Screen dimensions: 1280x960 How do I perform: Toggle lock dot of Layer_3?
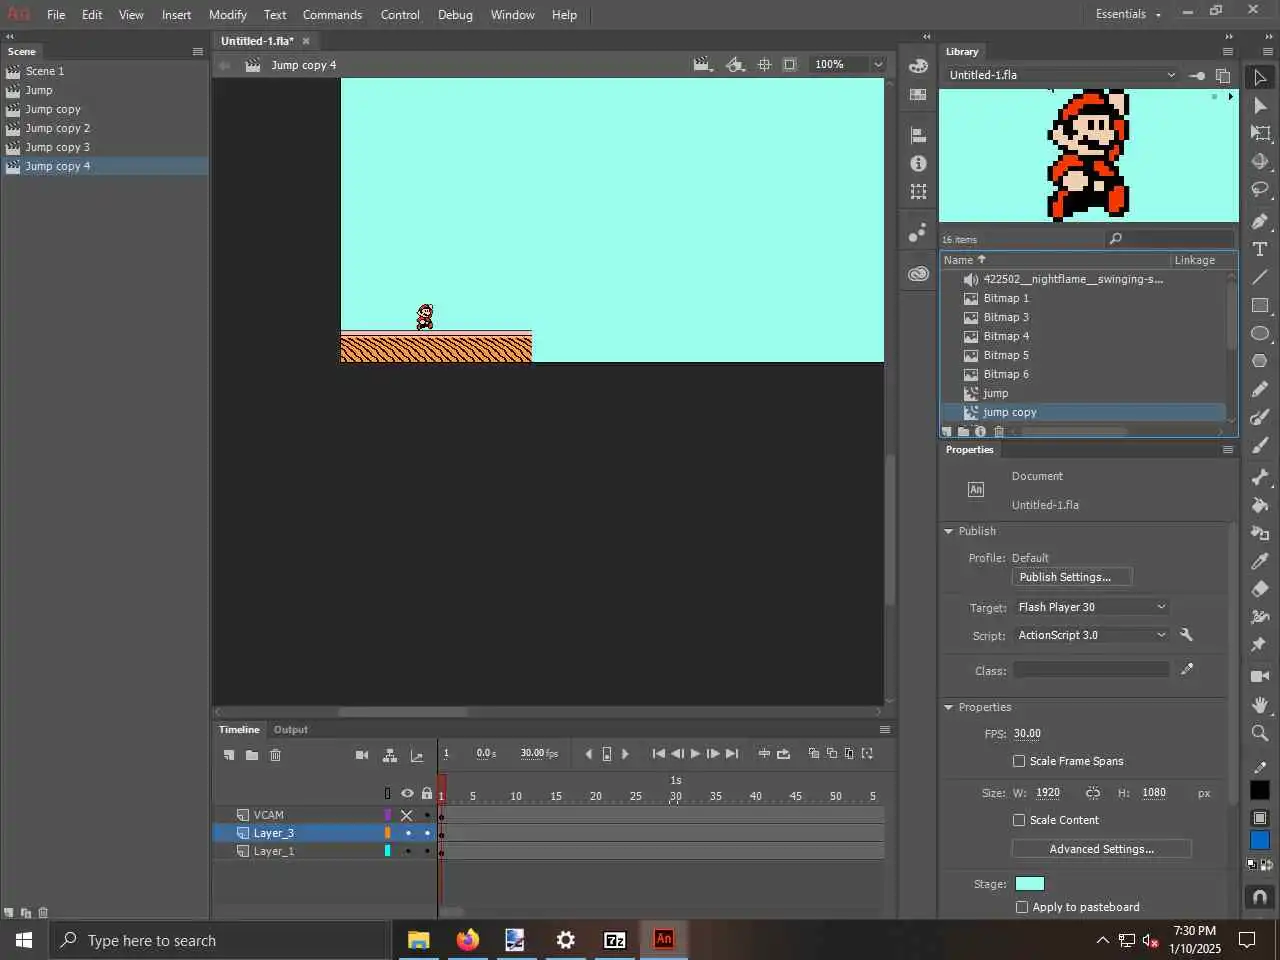tap(427, 833)
